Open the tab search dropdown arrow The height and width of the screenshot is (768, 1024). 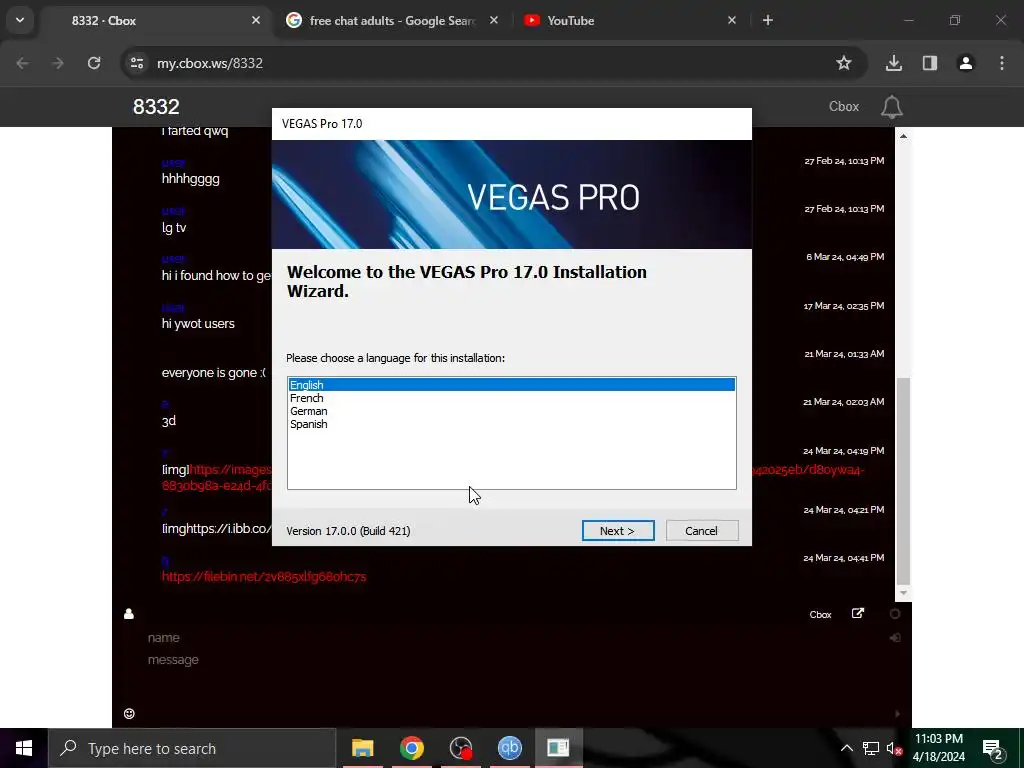click(x=20, y=20)
